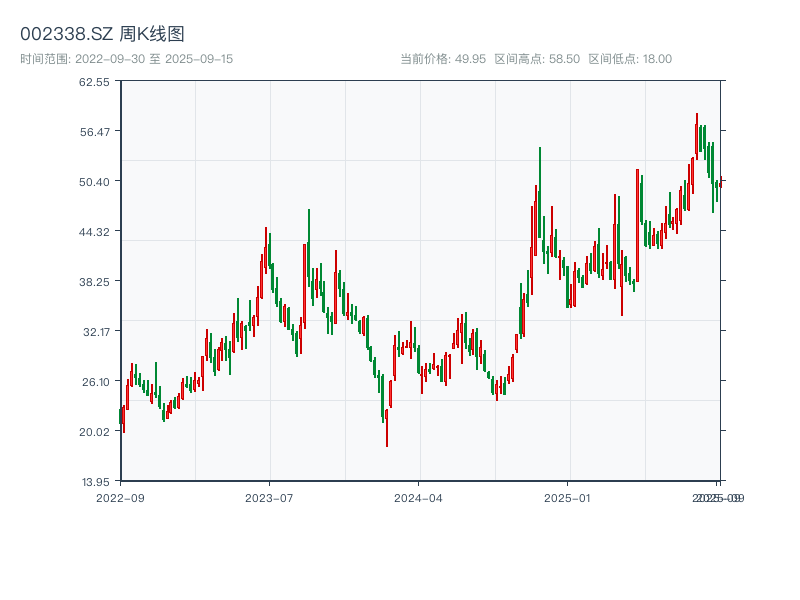
Task: Click the period low label 区间低点: 18.00
Action: pyautogui.click(x=630, y=59)
